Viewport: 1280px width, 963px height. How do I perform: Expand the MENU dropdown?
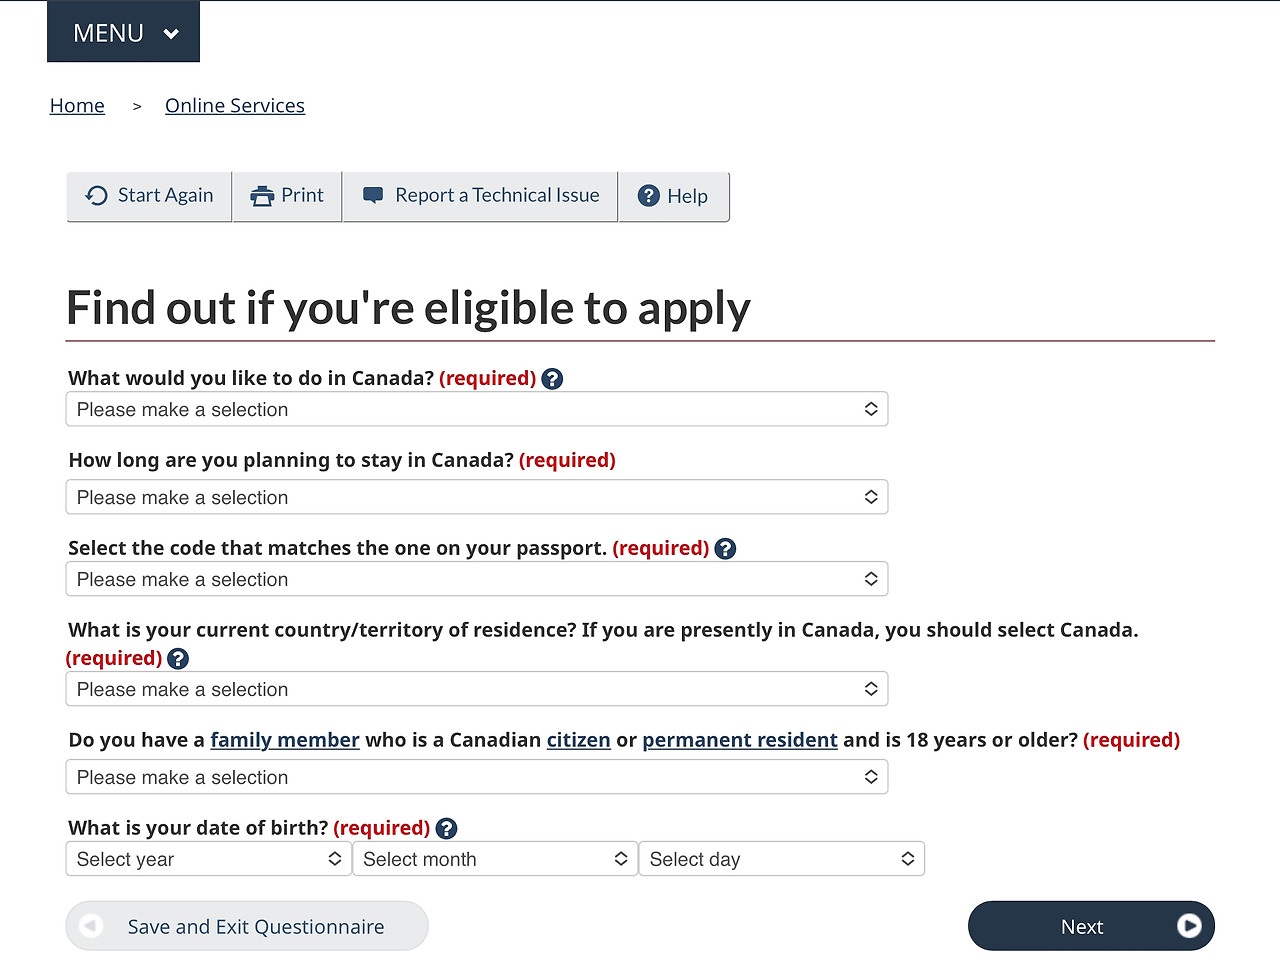pos(123,32)
